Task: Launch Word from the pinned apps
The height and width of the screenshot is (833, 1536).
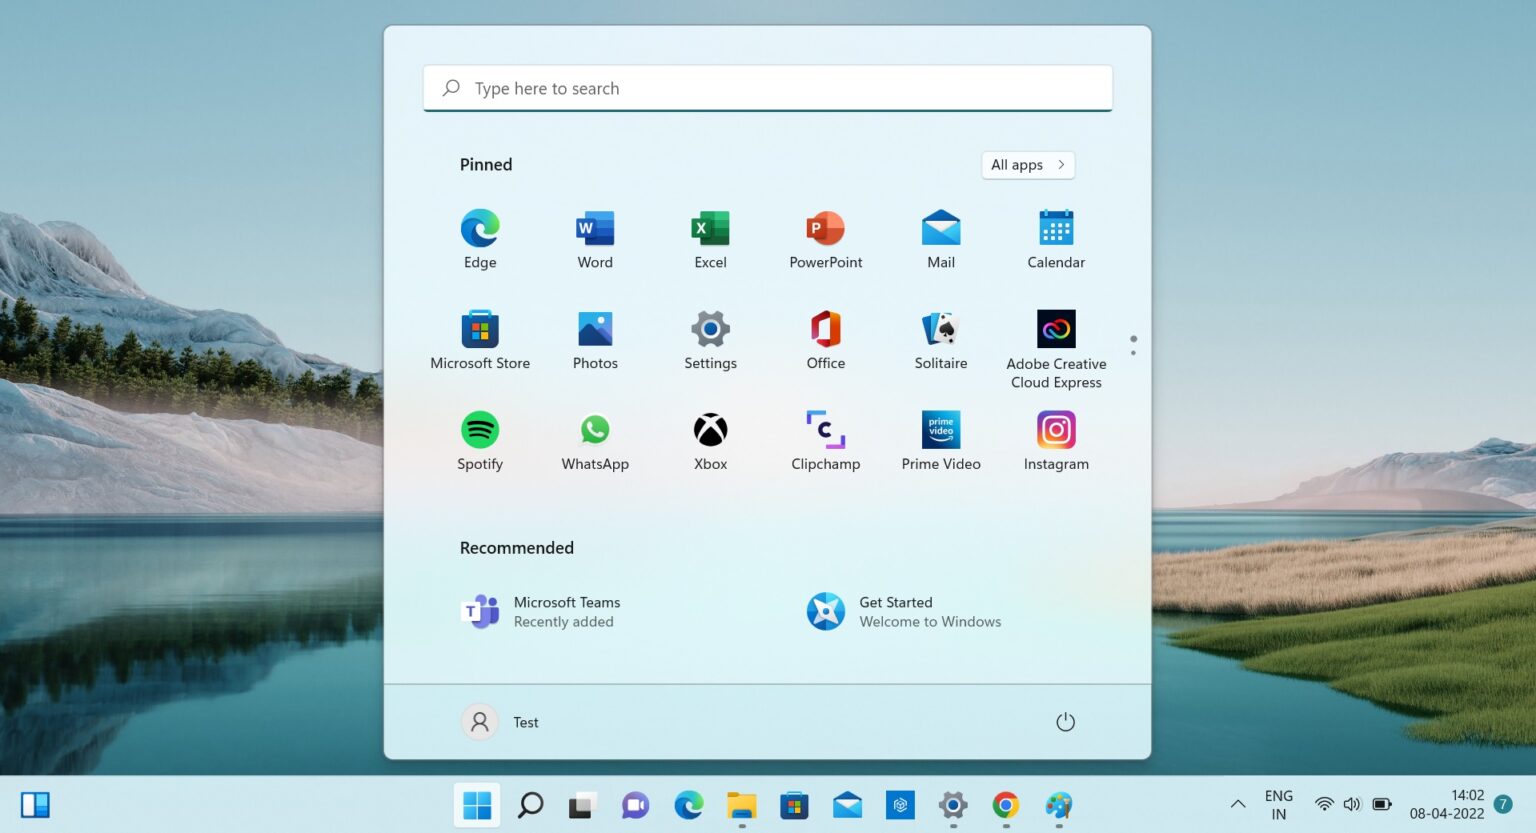Action: [x=595, y=239]
